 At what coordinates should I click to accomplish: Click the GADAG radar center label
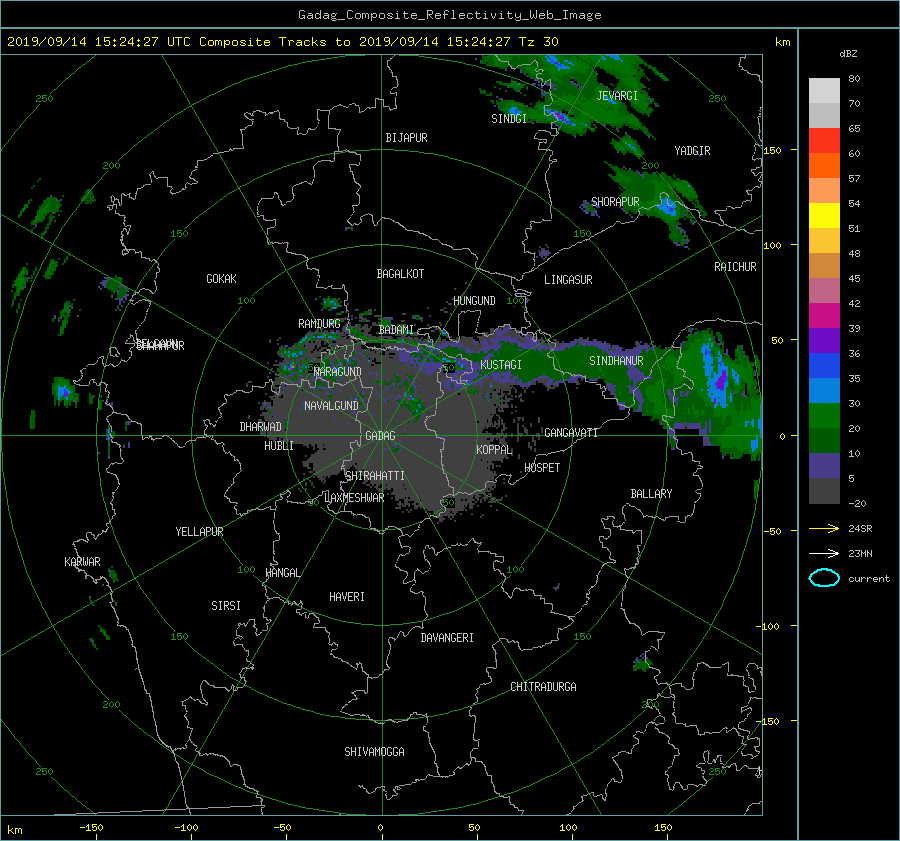pyautogui.click(x=380, y=436)
